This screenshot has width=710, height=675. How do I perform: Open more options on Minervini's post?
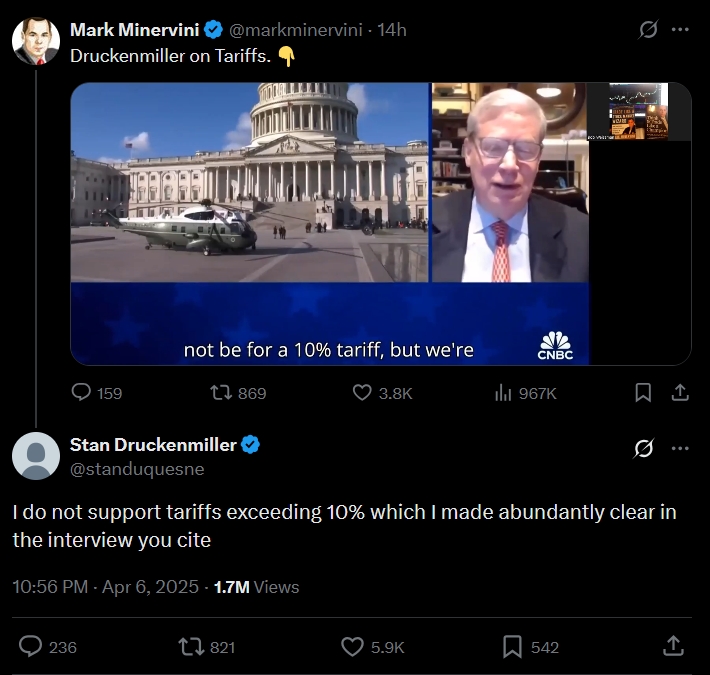pos(680,30)
